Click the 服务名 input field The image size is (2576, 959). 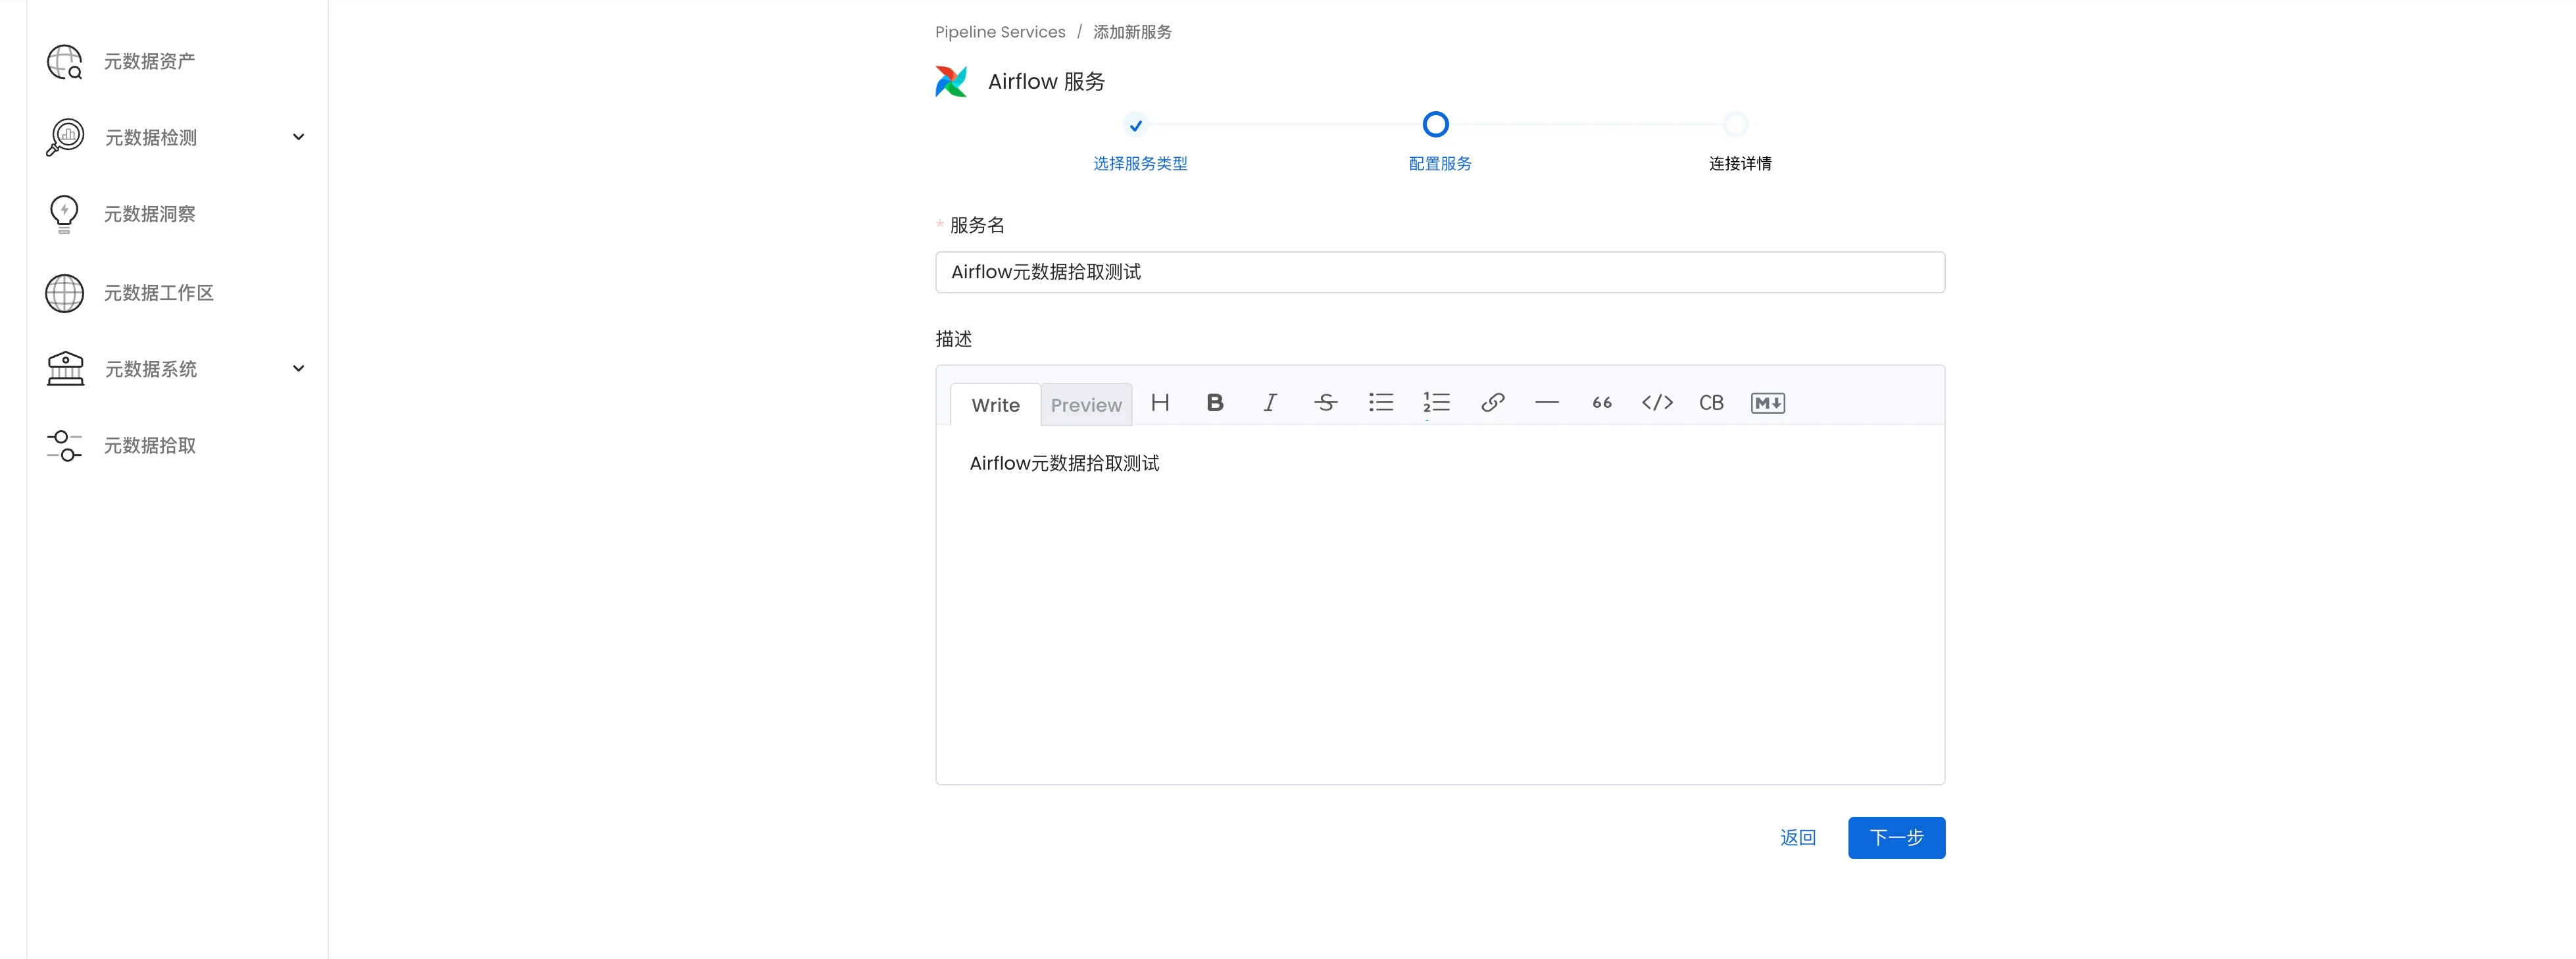tap(1439, 272)
